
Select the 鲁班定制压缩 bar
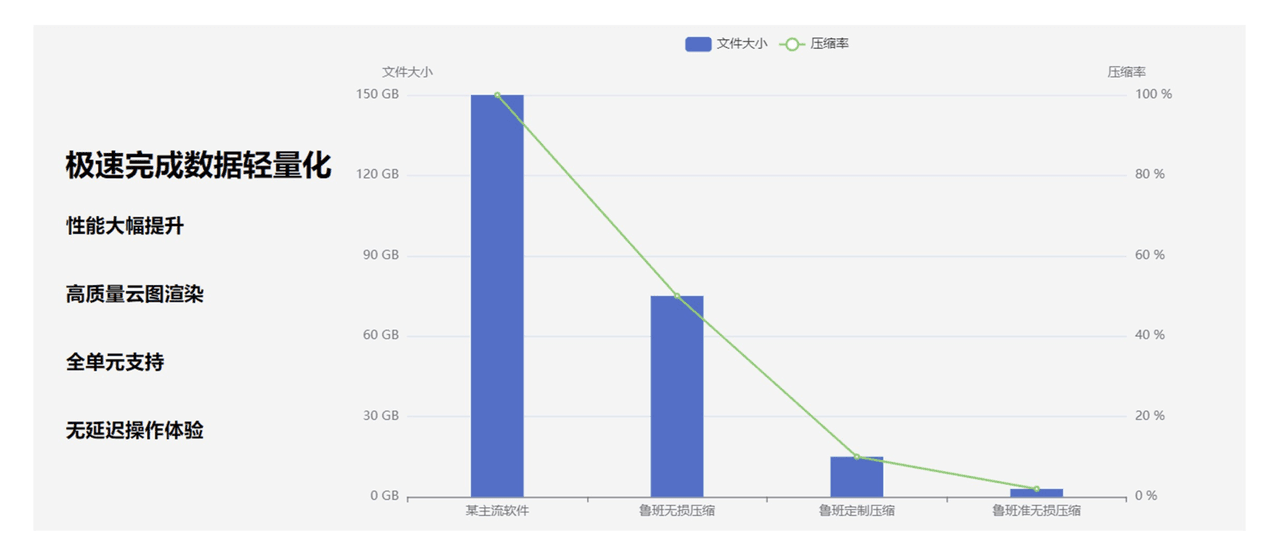[856, 478]
